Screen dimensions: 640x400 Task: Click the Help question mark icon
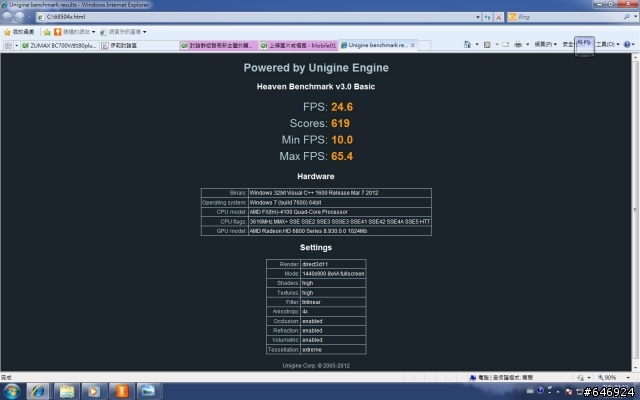click(627, 44)
